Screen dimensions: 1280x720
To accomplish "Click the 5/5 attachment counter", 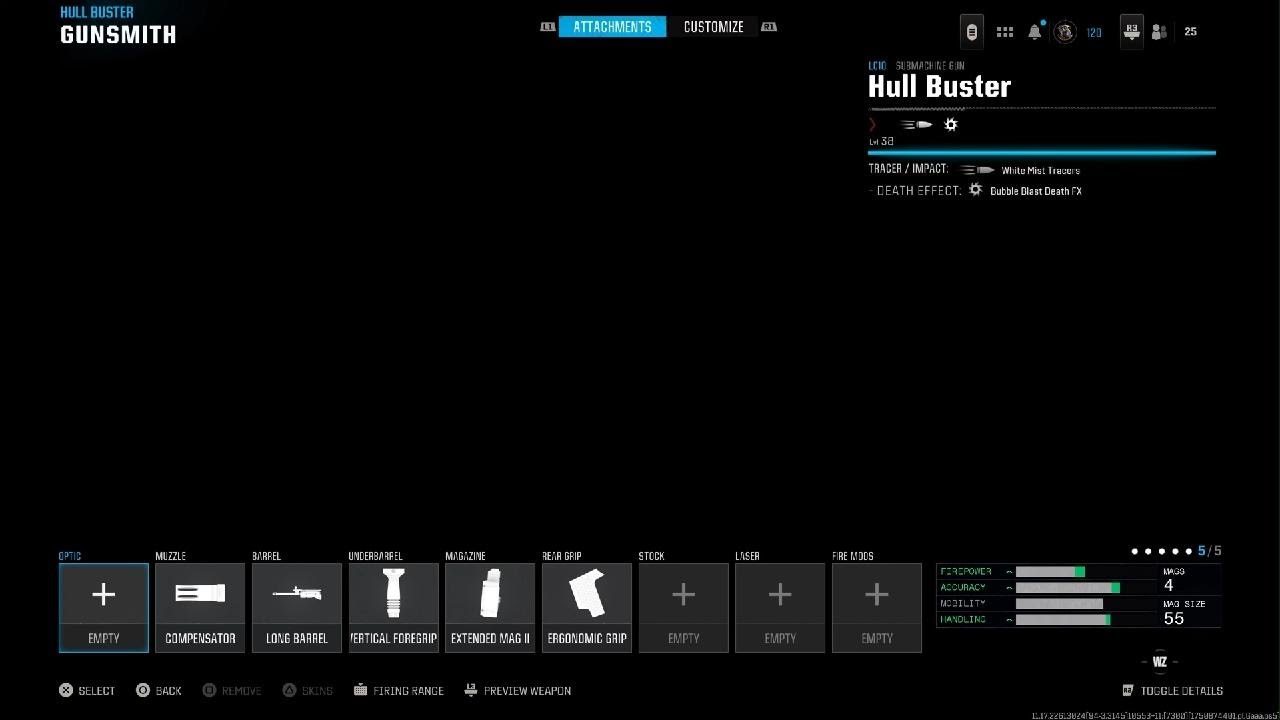I will 1209,551.
